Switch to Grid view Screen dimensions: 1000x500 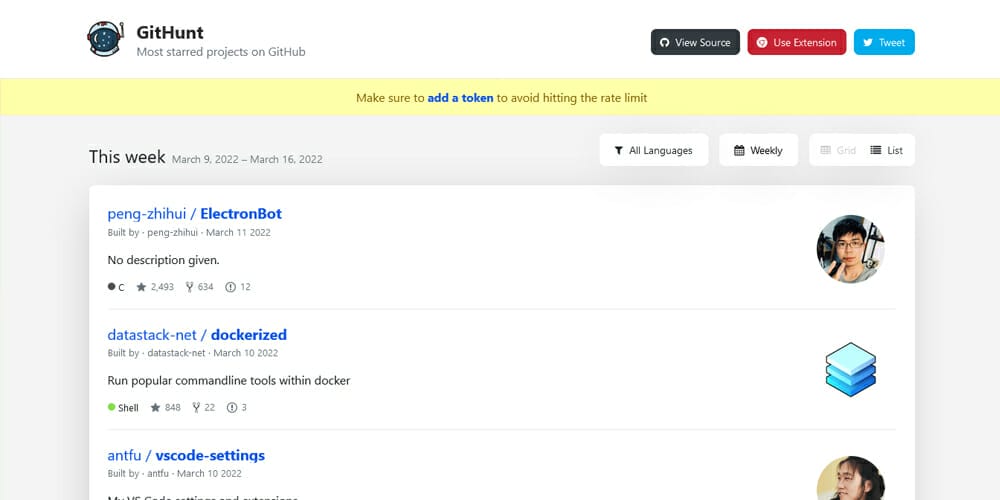point(838,151)
